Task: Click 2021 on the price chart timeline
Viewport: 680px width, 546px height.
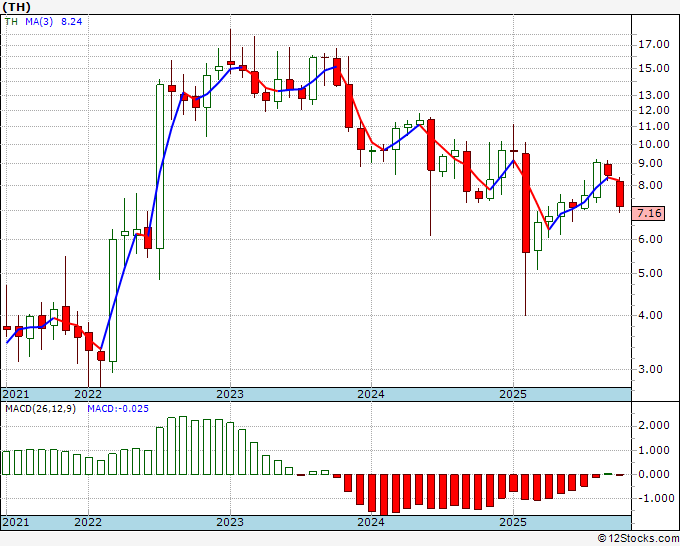Action: pyautogui.click(x=16, y=394)
